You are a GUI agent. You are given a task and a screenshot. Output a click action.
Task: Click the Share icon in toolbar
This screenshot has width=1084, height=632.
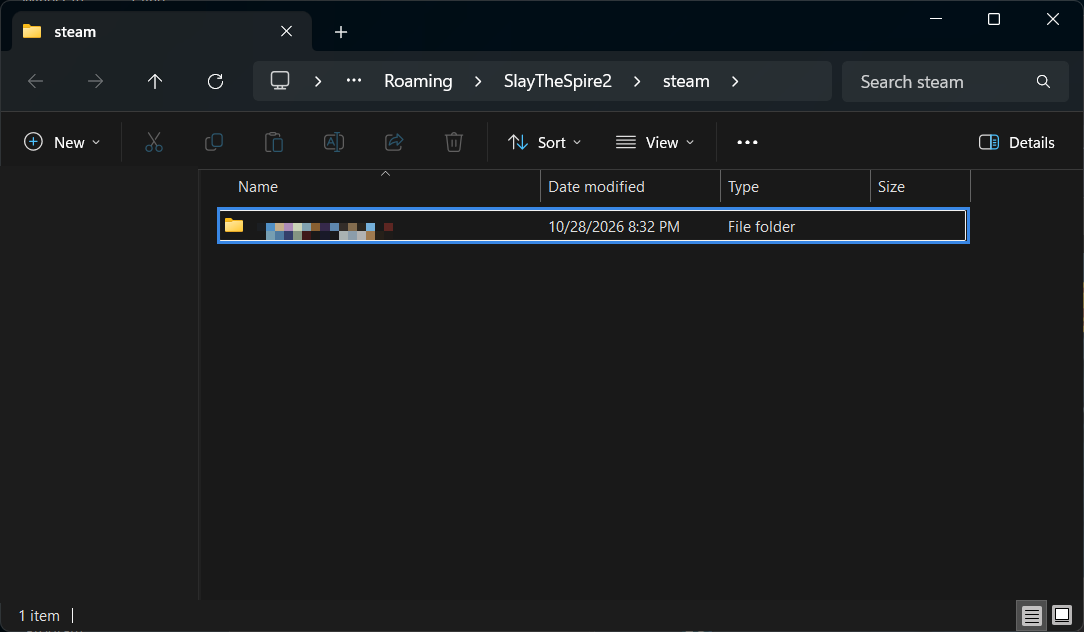click(394, 142)
